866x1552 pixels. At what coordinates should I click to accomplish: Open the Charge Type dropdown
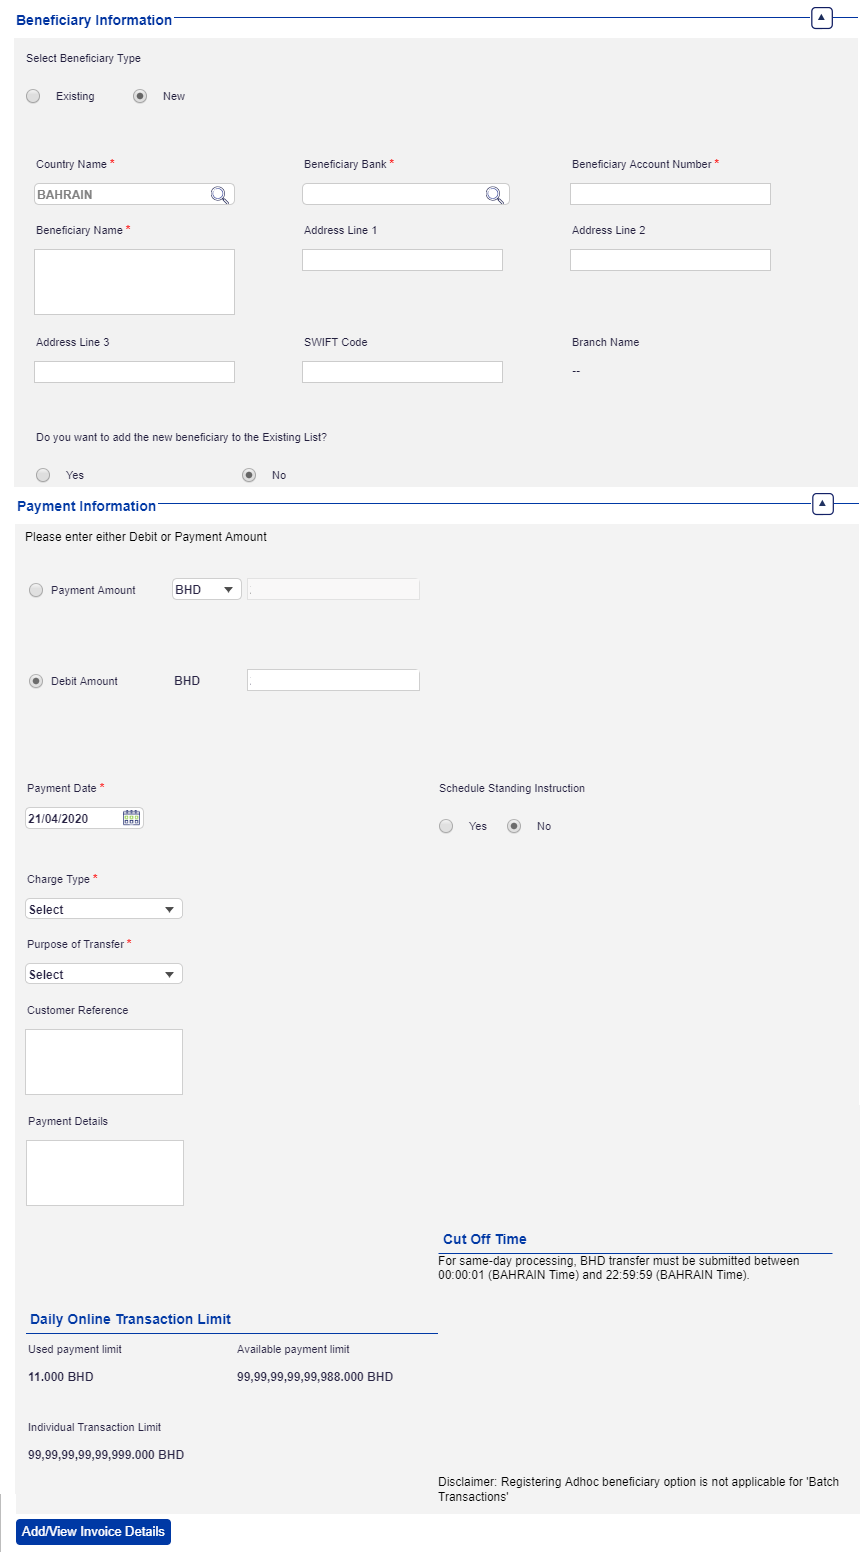pyautogui.click(x=104, y=909)
